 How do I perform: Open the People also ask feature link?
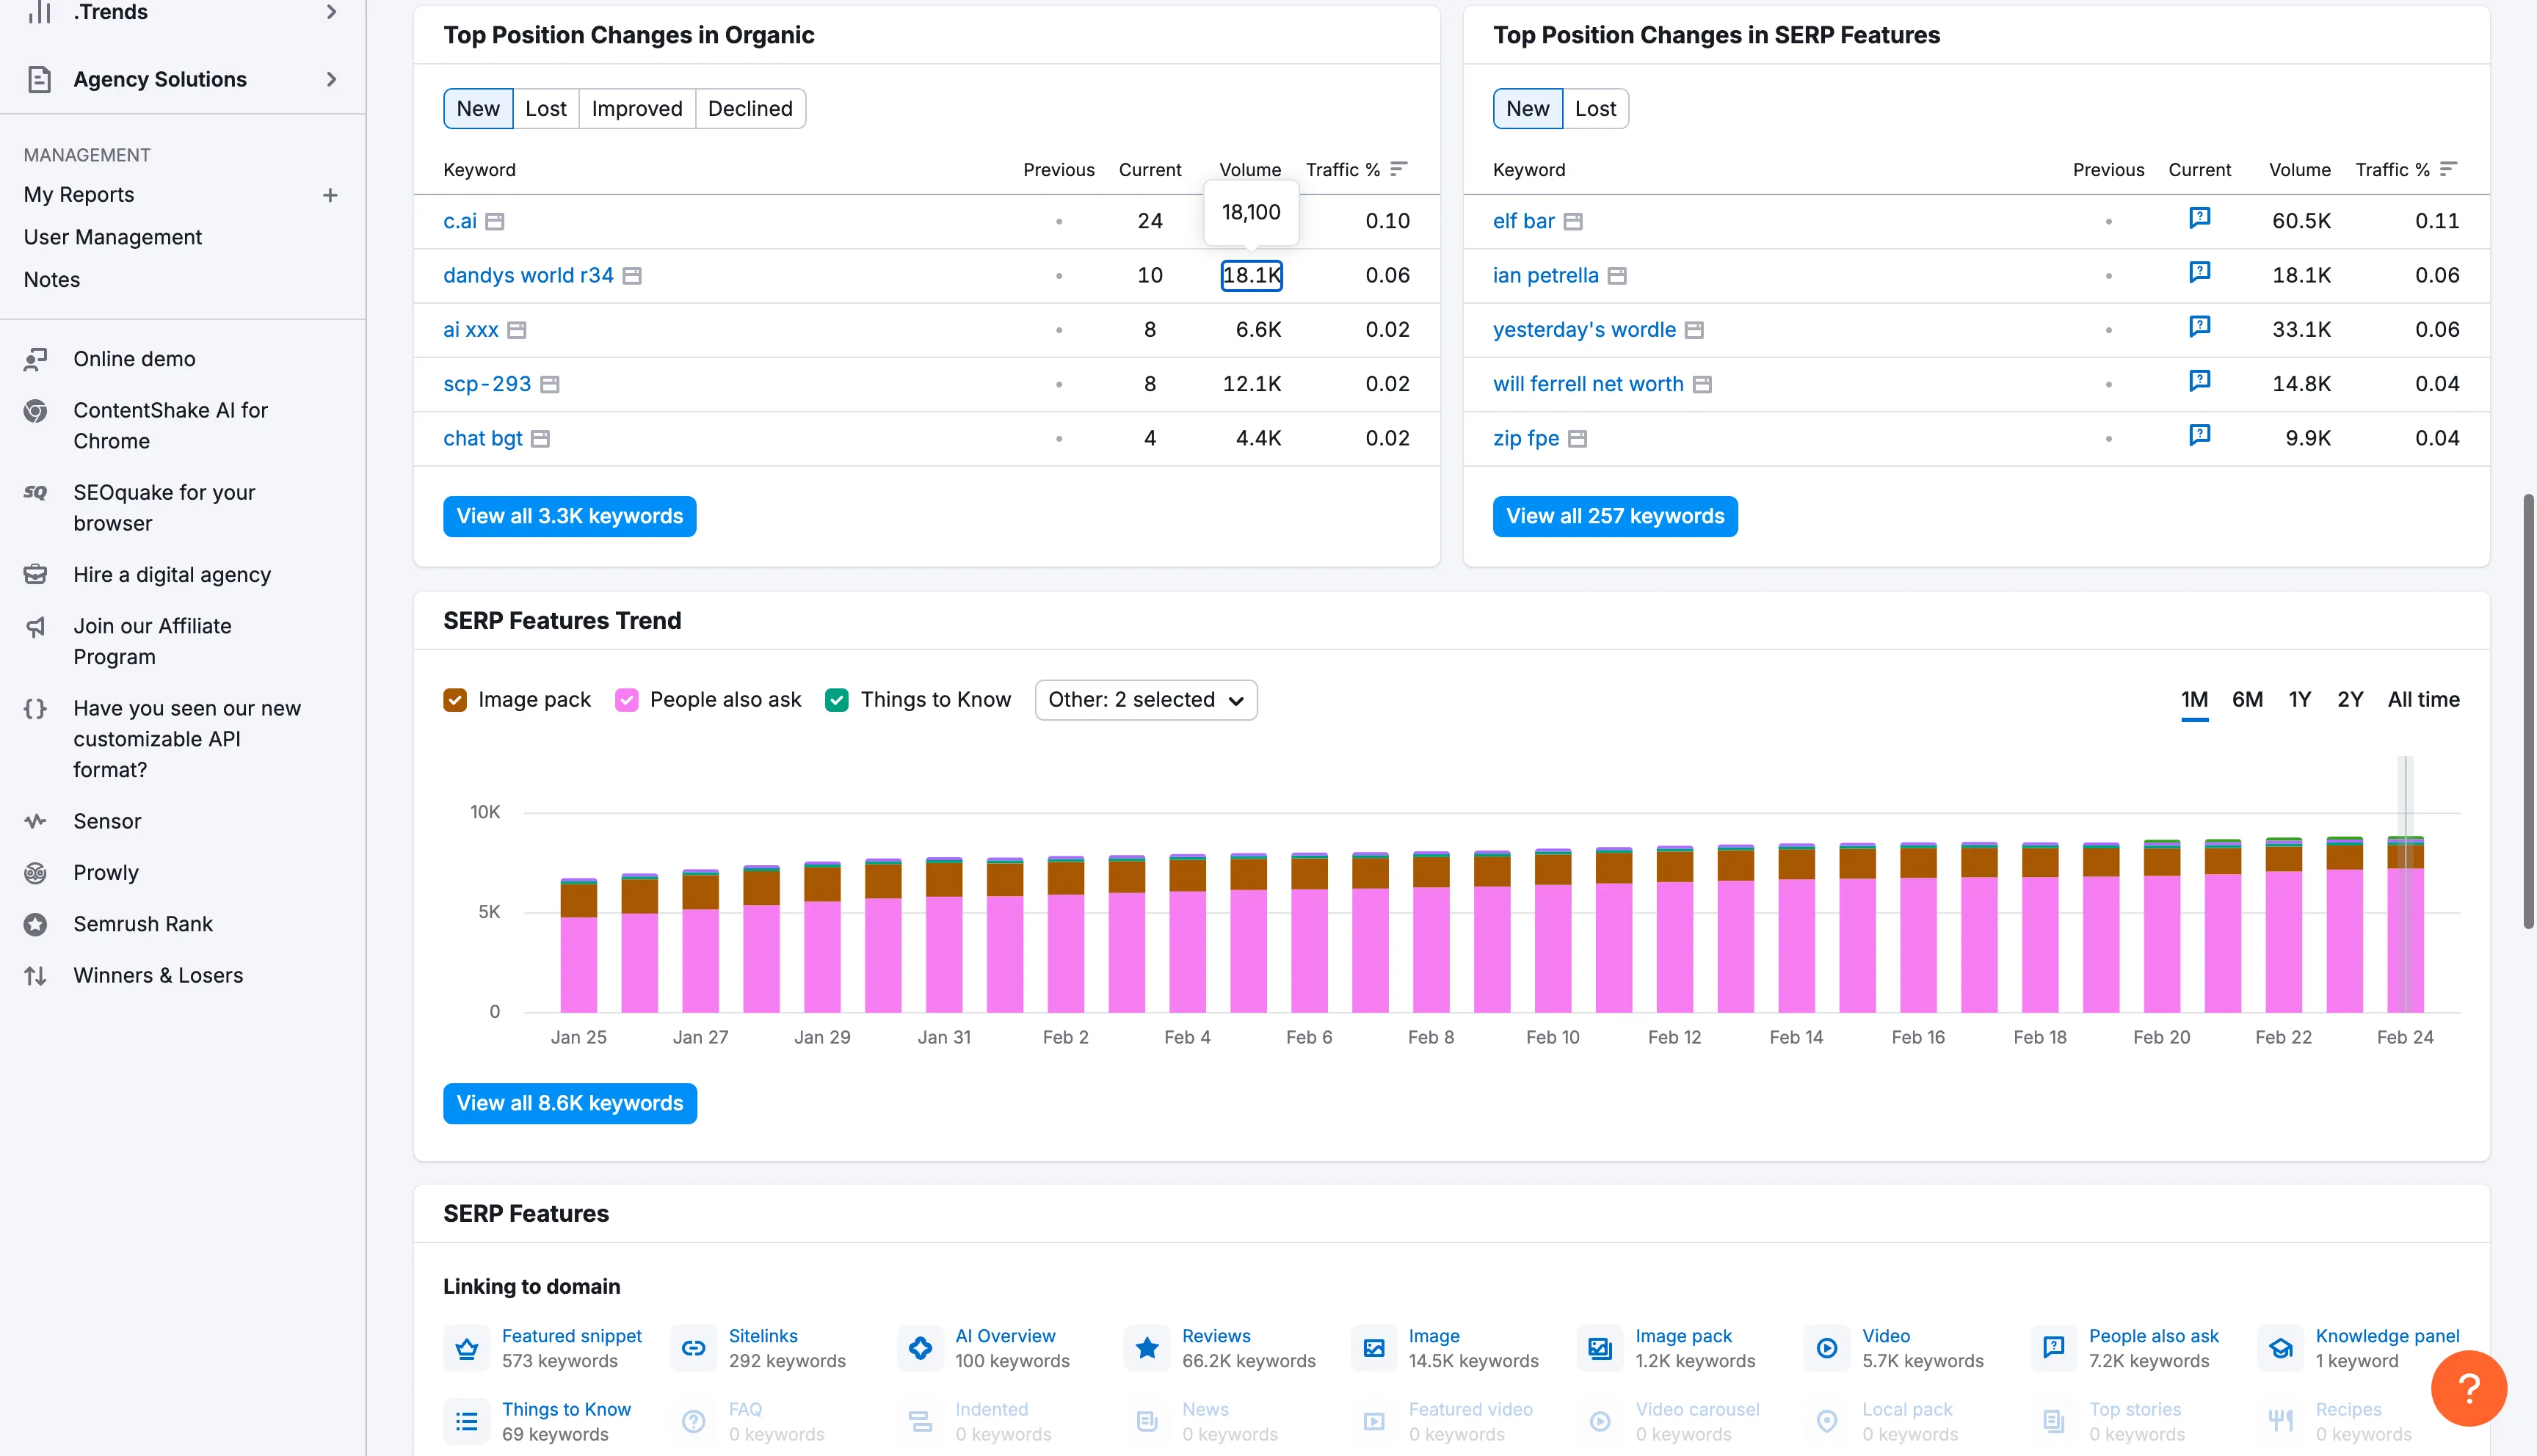click(x=2154, y=1336)
